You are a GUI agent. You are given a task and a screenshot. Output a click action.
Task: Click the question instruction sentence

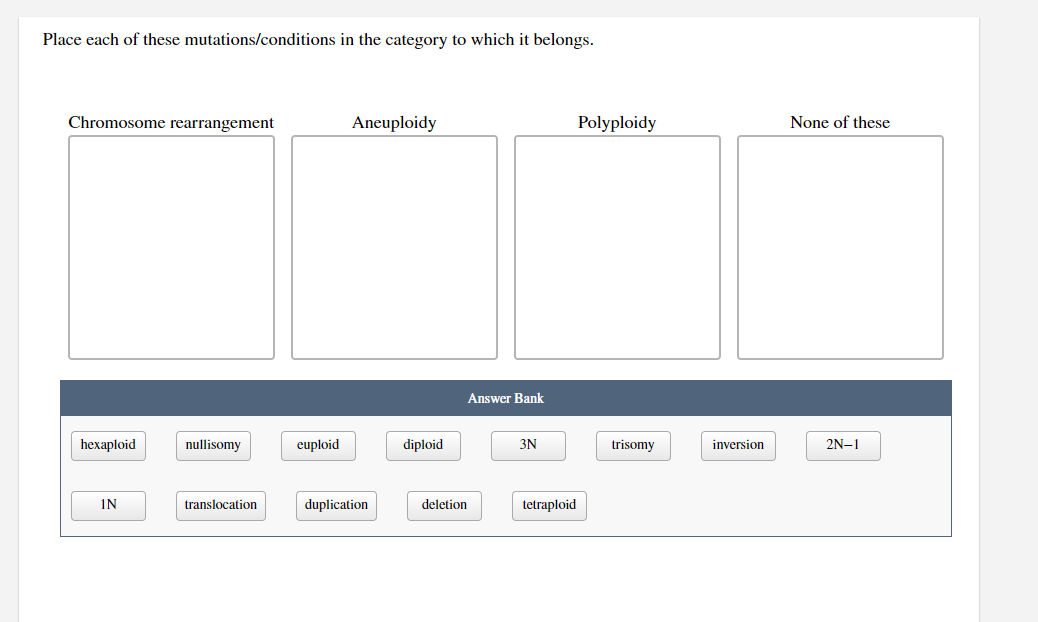[318, 40]
